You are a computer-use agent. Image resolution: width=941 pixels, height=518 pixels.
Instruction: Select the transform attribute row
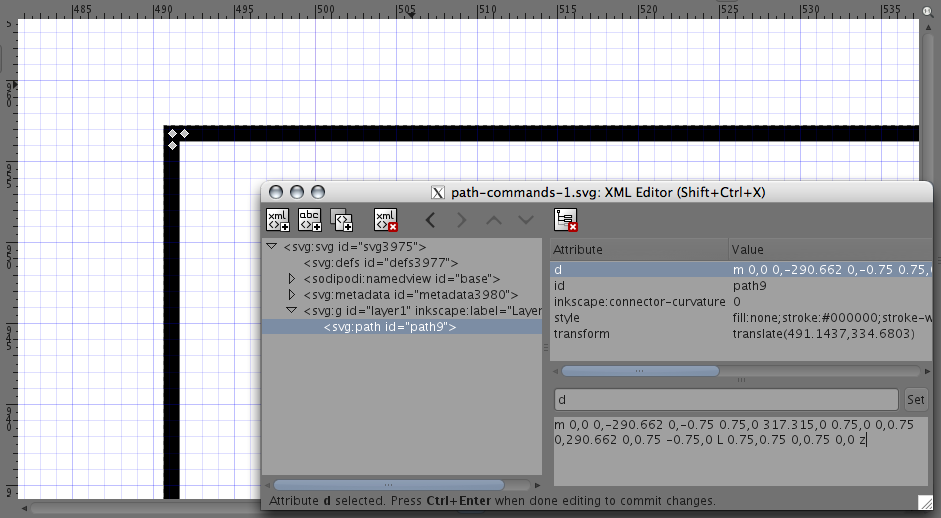(741, 334)
